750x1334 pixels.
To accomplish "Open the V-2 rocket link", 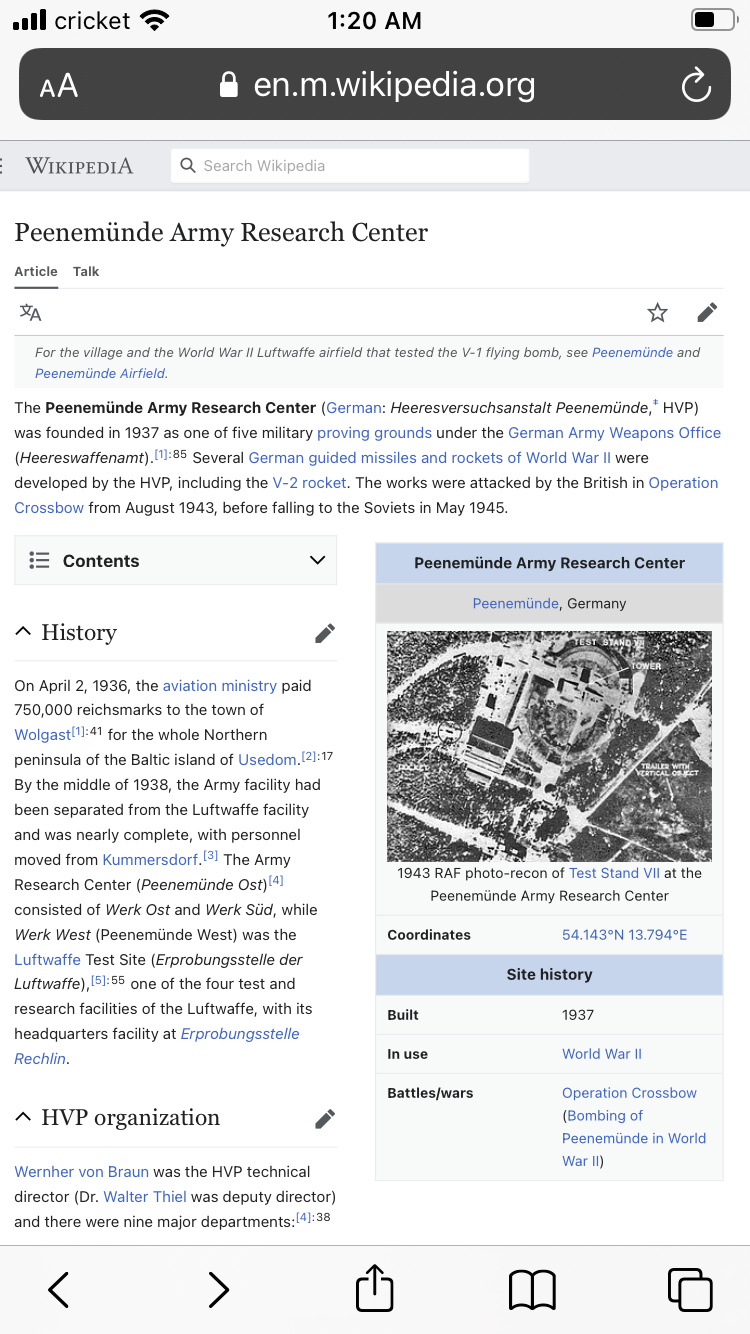I will tap(309, 483).
